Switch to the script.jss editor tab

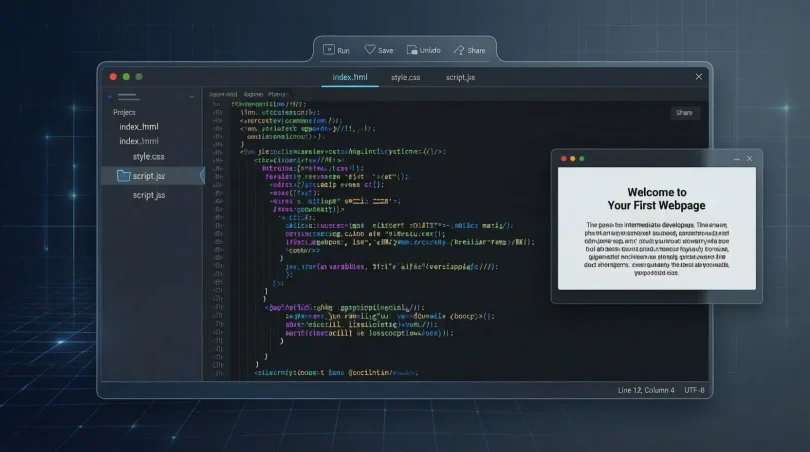tap(460, 77)
